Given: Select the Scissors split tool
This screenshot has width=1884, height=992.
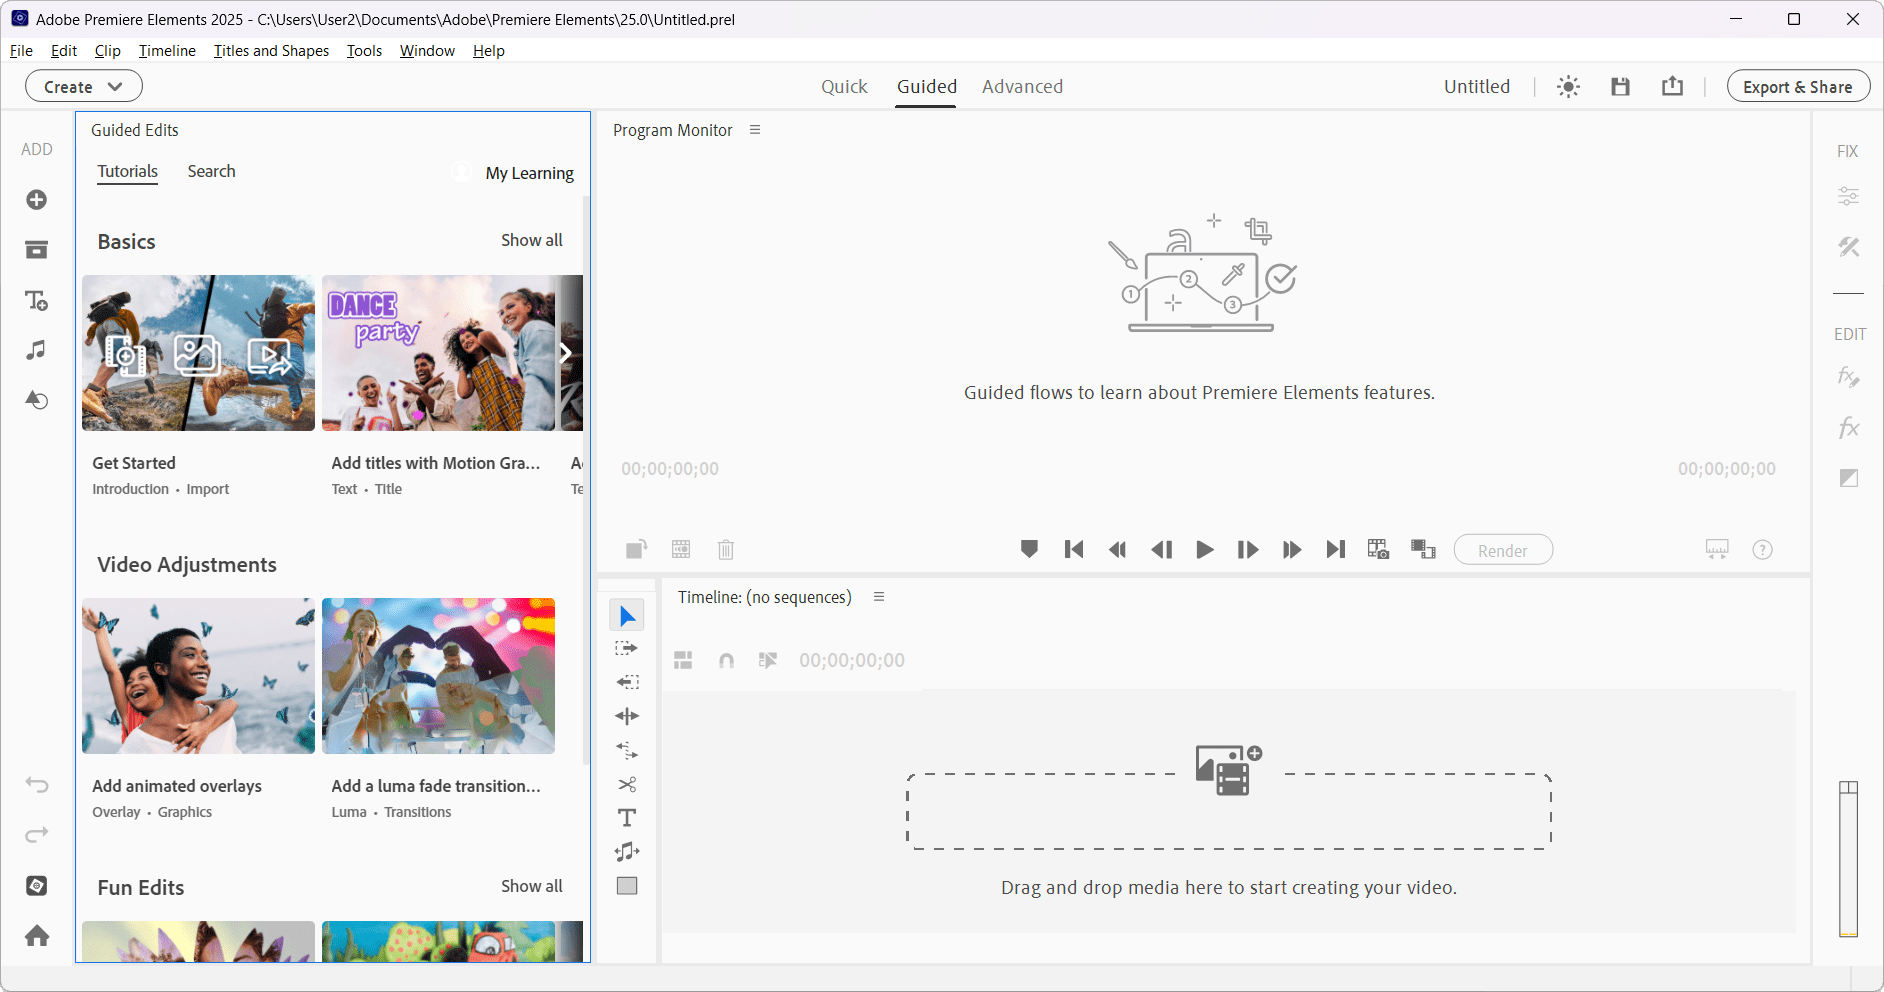Looking at the screenshot, I should (x=627, y=784).
